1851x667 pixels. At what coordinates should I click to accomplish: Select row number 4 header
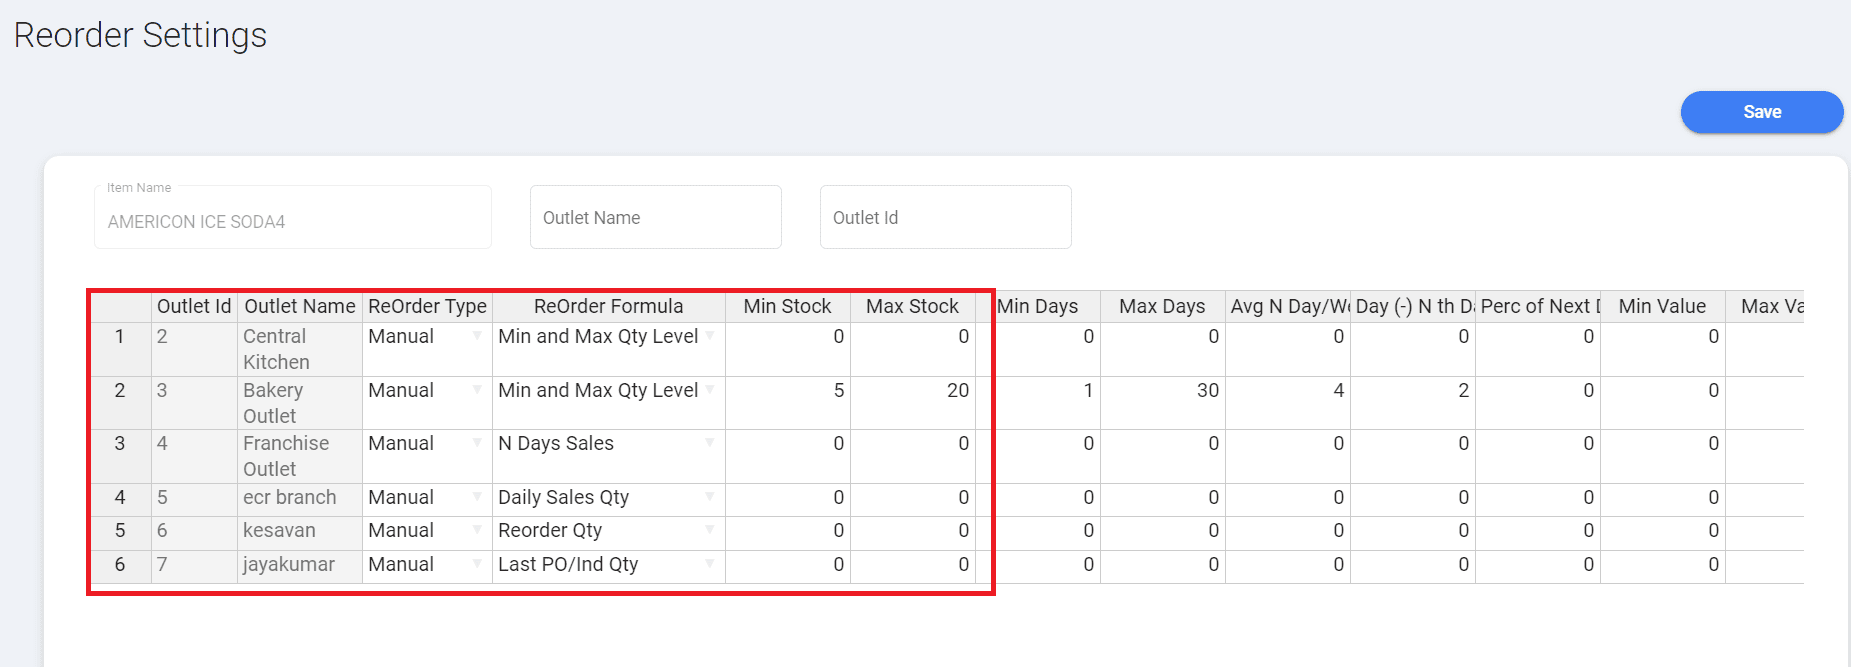120,497
